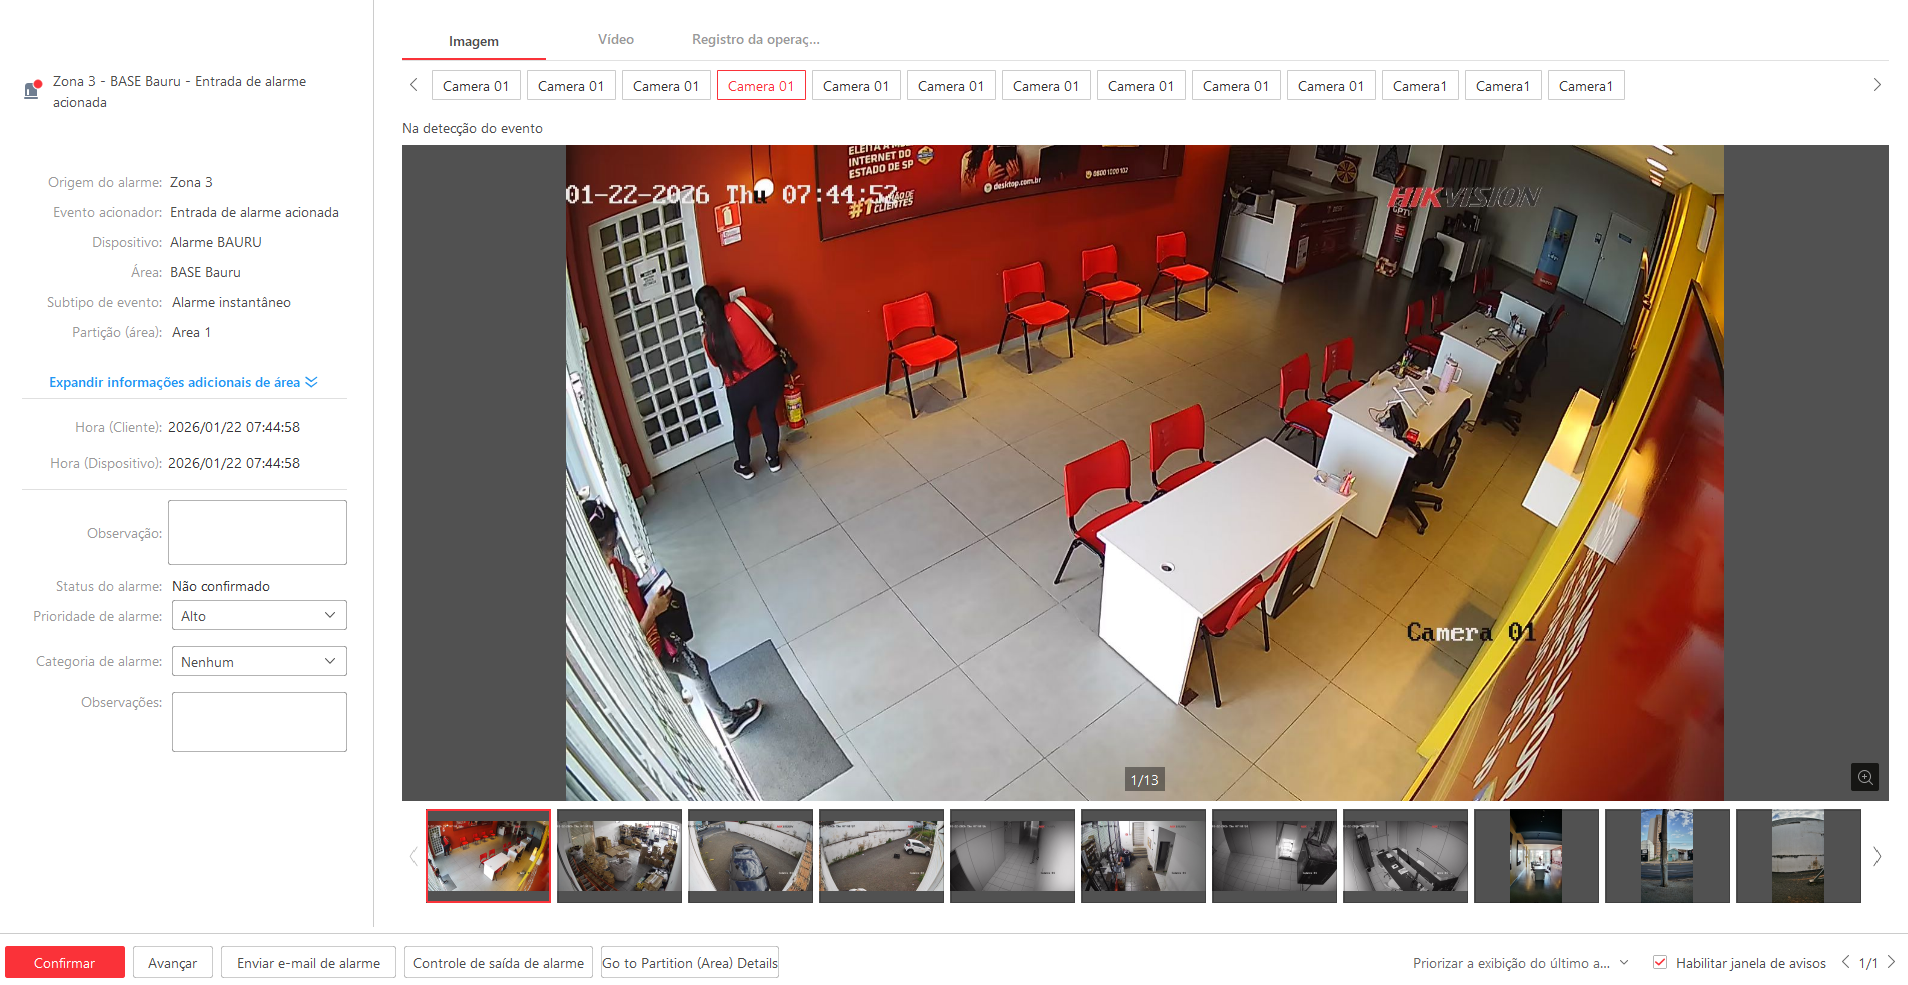Go to next alarm page arrow

tap(1891, 962)
